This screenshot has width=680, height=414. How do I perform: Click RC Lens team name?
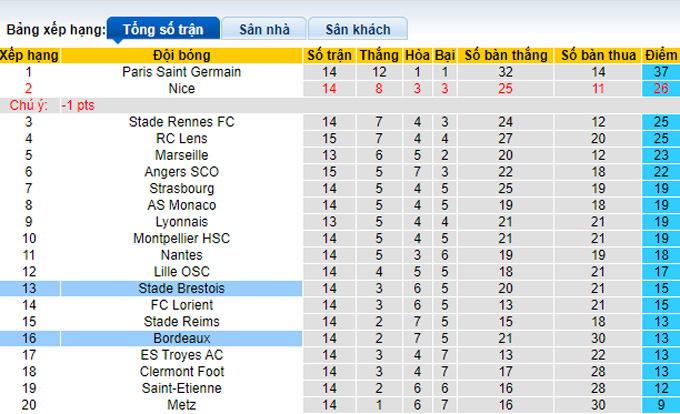pos(182,139)
